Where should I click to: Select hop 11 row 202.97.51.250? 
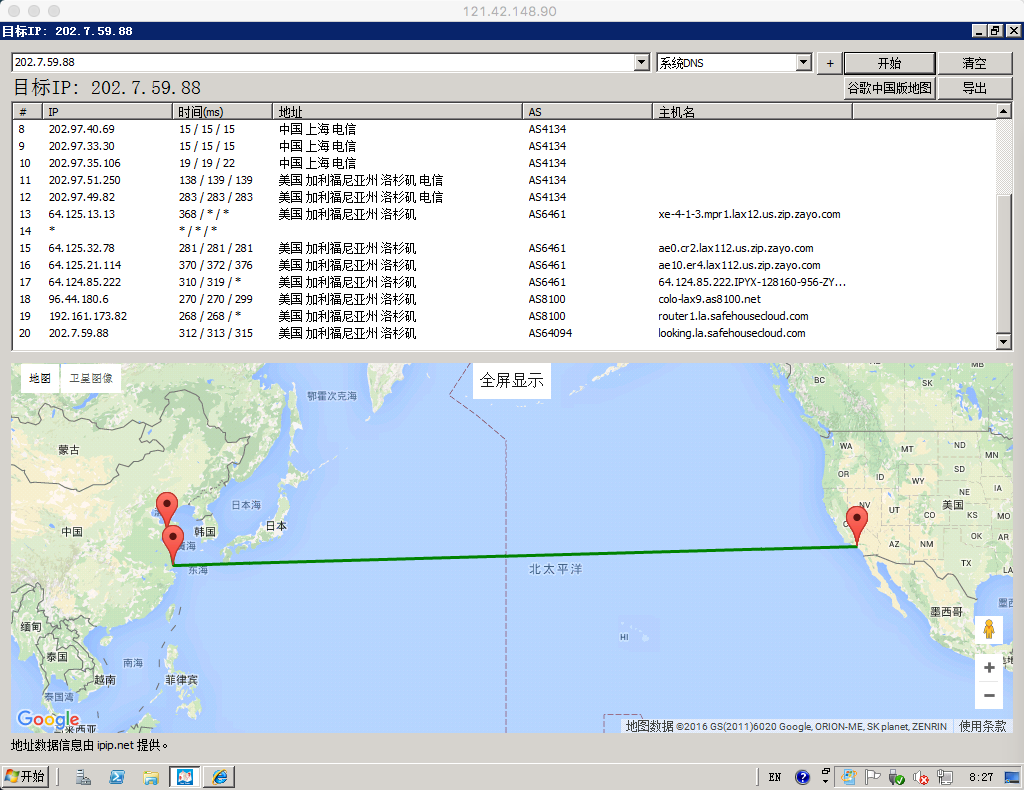pos(505,180)
